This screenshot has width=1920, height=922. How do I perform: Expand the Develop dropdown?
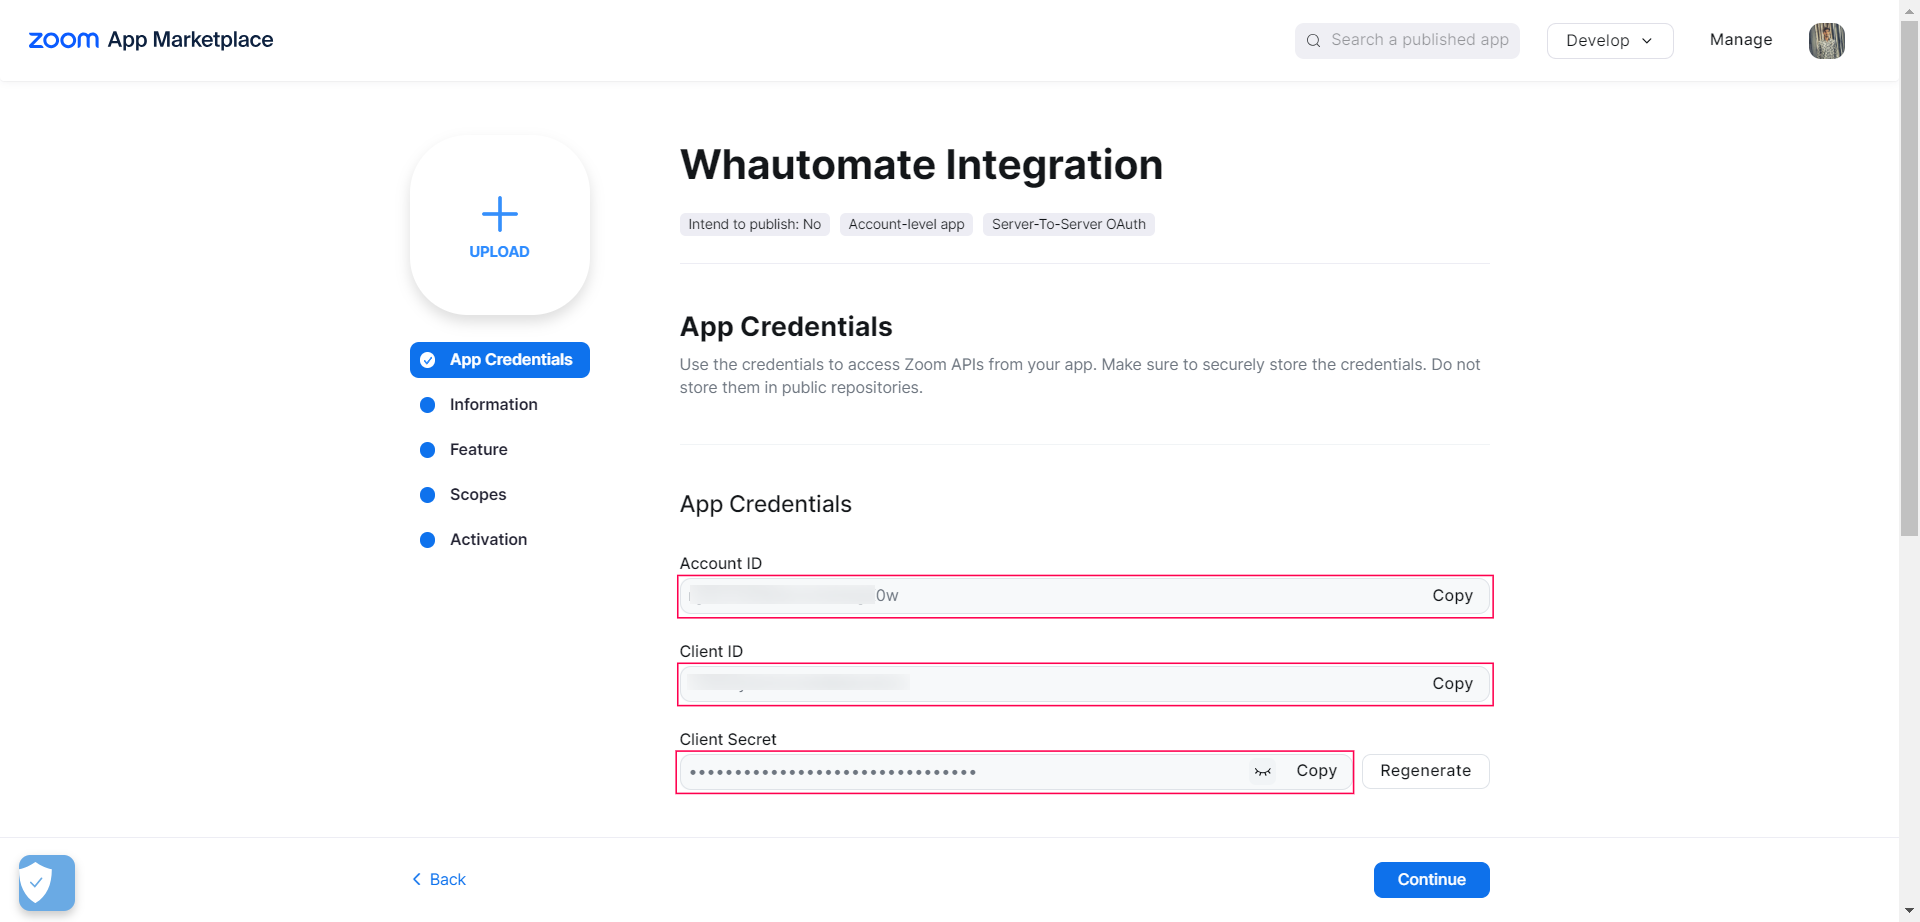coord(1609,41)
